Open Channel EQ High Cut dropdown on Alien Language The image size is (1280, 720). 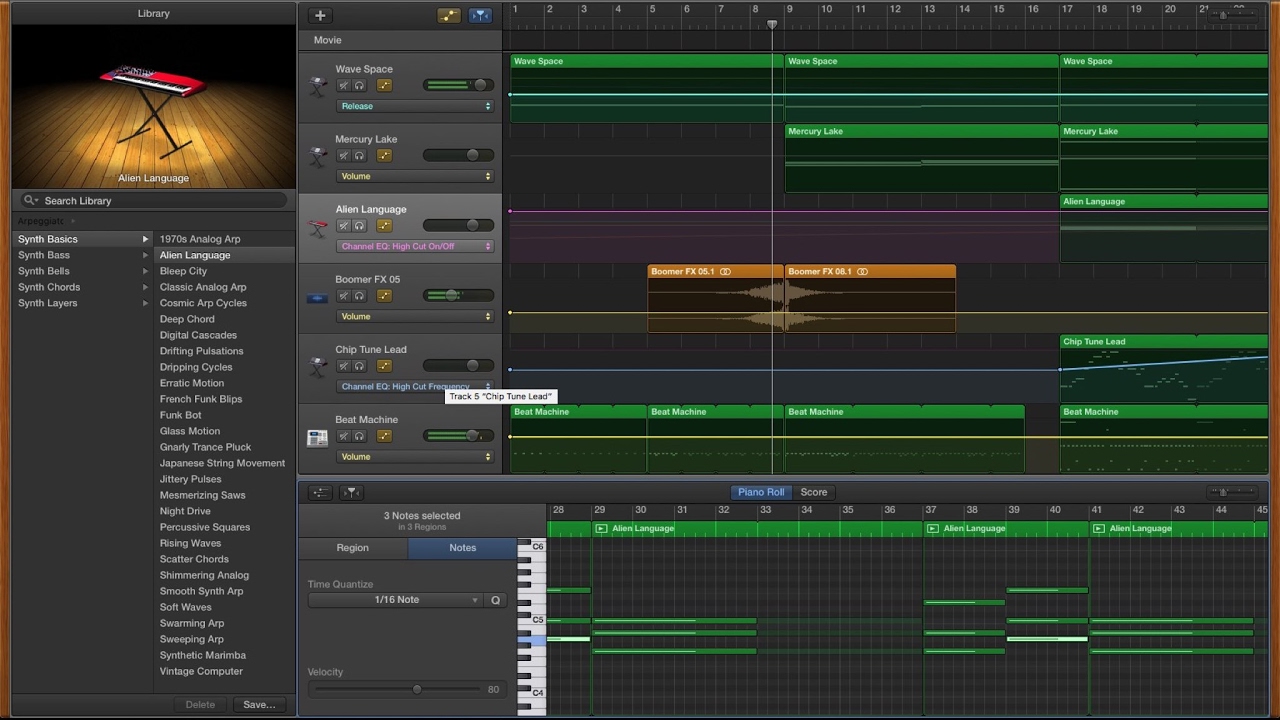(x=415, y=246)
